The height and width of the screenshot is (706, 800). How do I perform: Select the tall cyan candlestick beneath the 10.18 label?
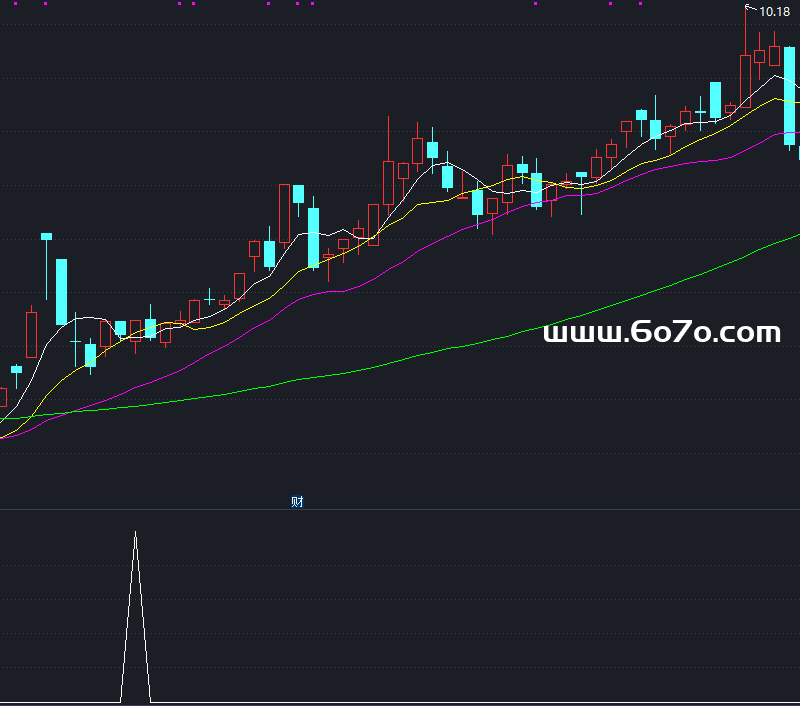pos(789,95)
